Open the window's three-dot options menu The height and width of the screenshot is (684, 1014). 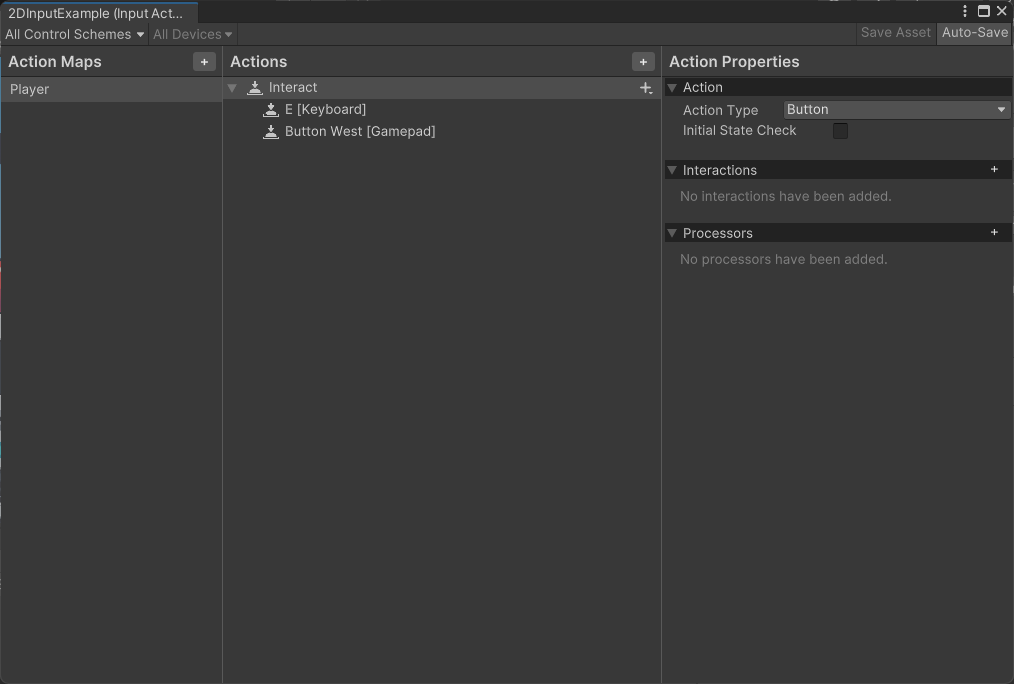[965, 11]
